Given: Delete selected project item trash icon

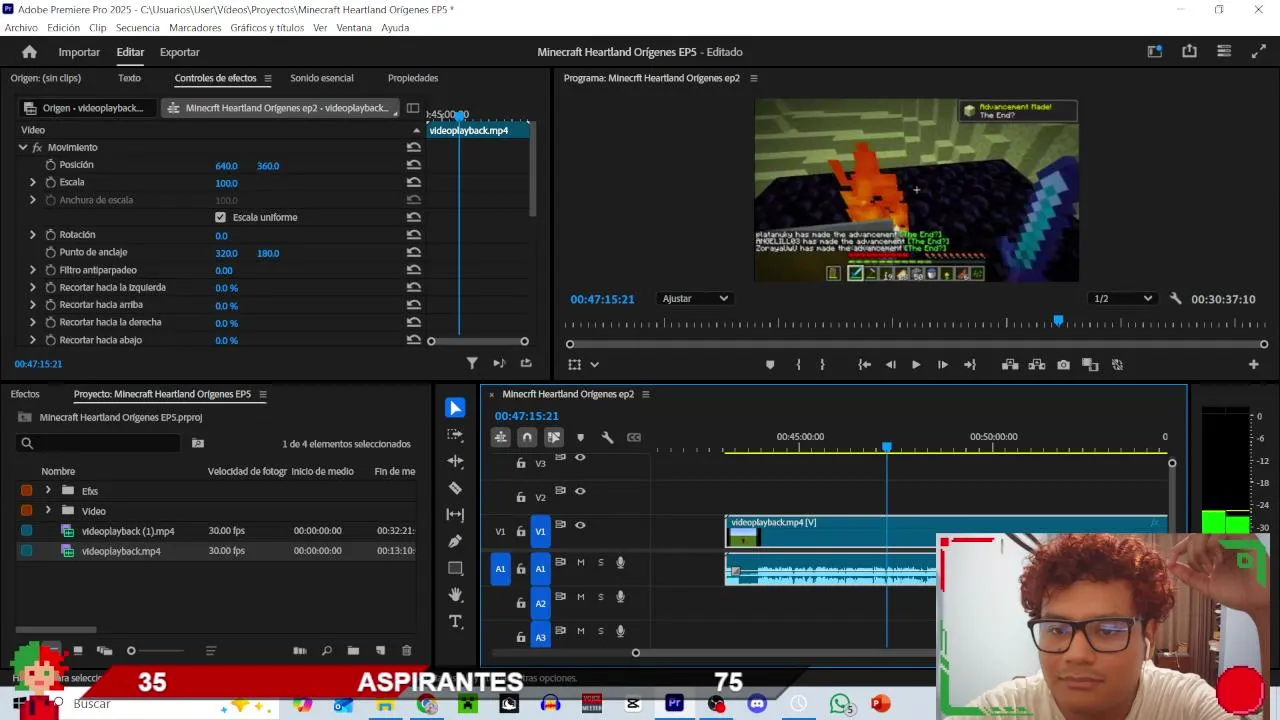Looking at the screenshot, I should (x=406, y=651).
